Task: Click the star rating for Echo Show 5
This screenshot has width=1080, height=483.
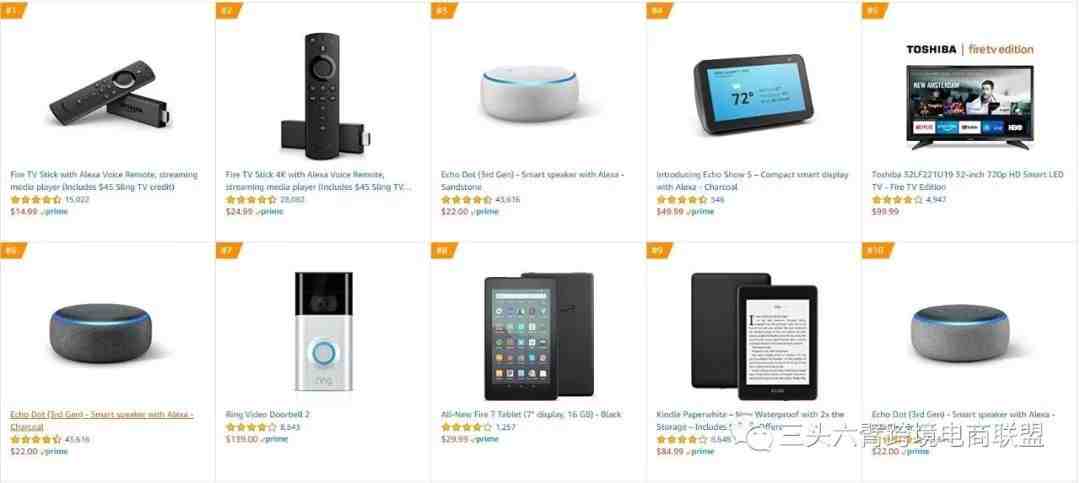Action: click(x=682, y=200)
